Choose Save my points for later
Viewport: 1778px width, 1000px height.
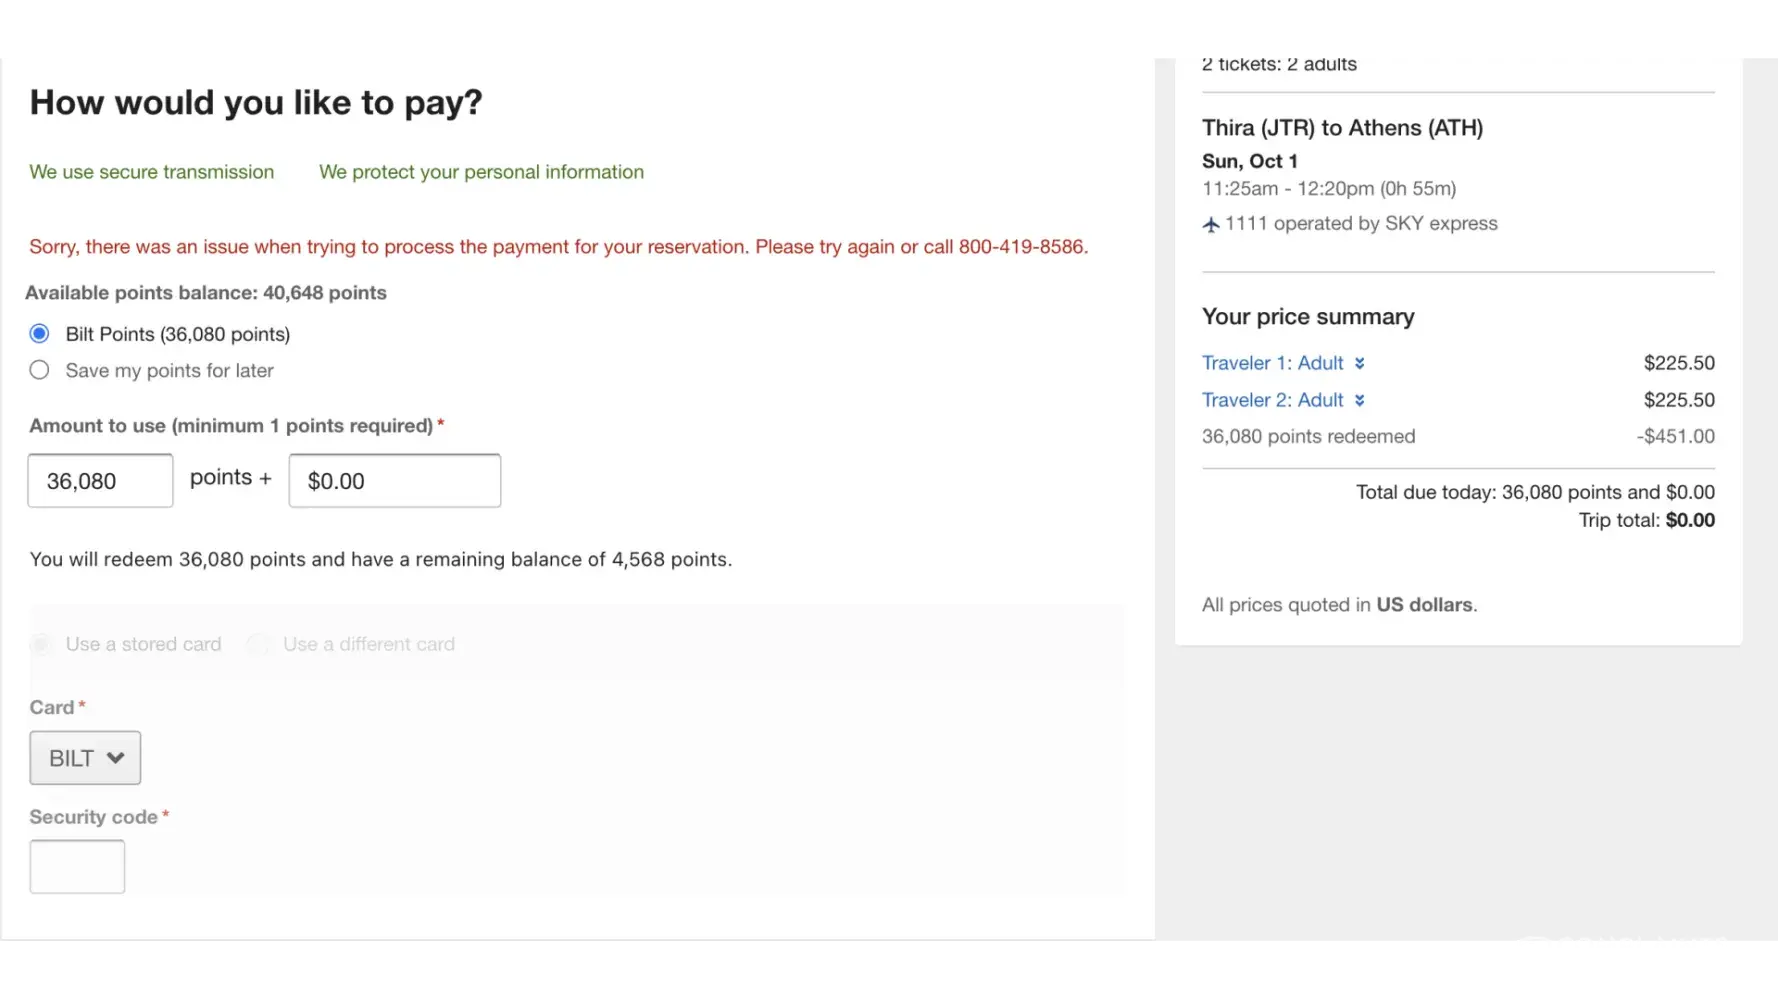pyautogui.click(x=40, y=371)
